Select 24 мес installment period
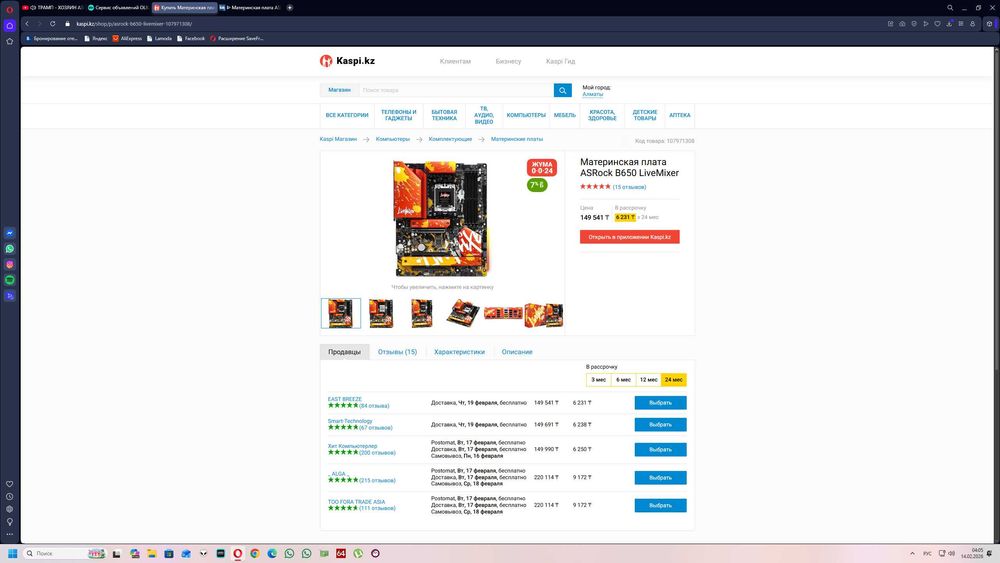 coord(673,379)
